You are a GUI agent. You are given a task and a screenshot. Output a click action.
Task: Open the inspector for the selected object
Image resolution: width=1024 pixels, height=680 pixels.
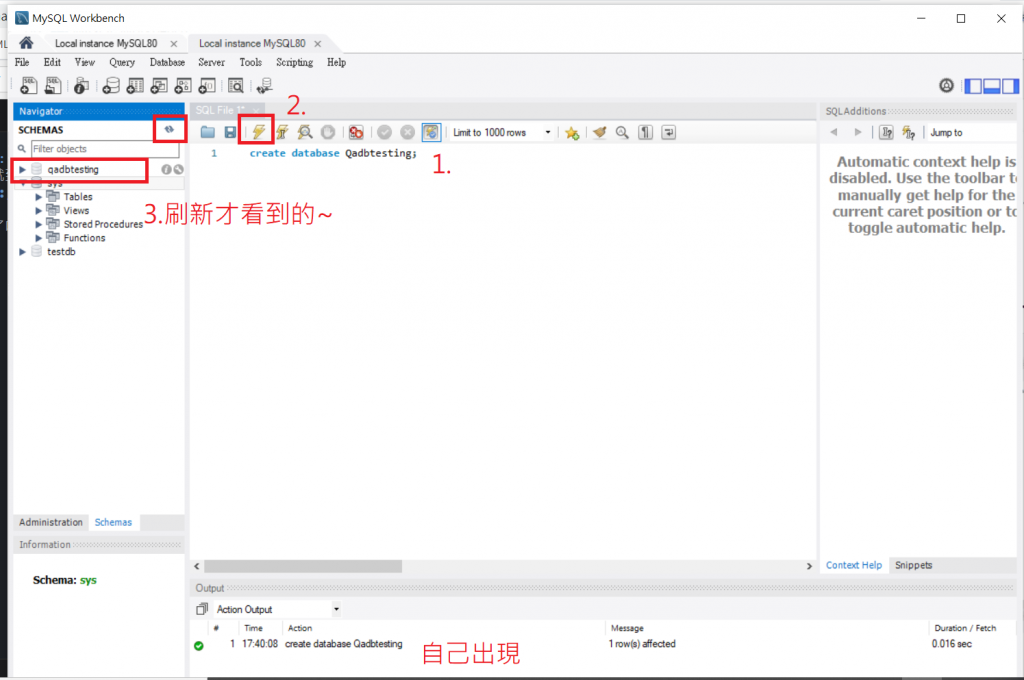click(82, 86)
